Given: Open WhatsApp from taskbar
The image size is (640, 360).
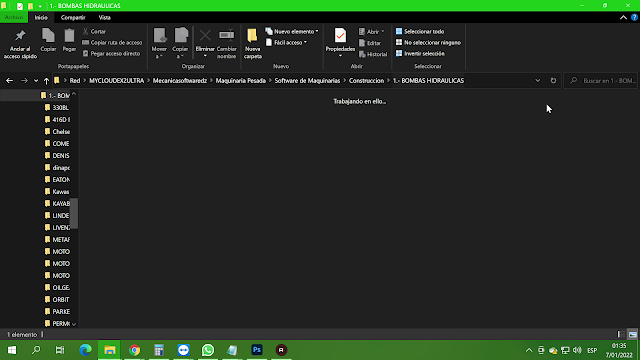Looking at the screenshot, I should coord(208,350).
